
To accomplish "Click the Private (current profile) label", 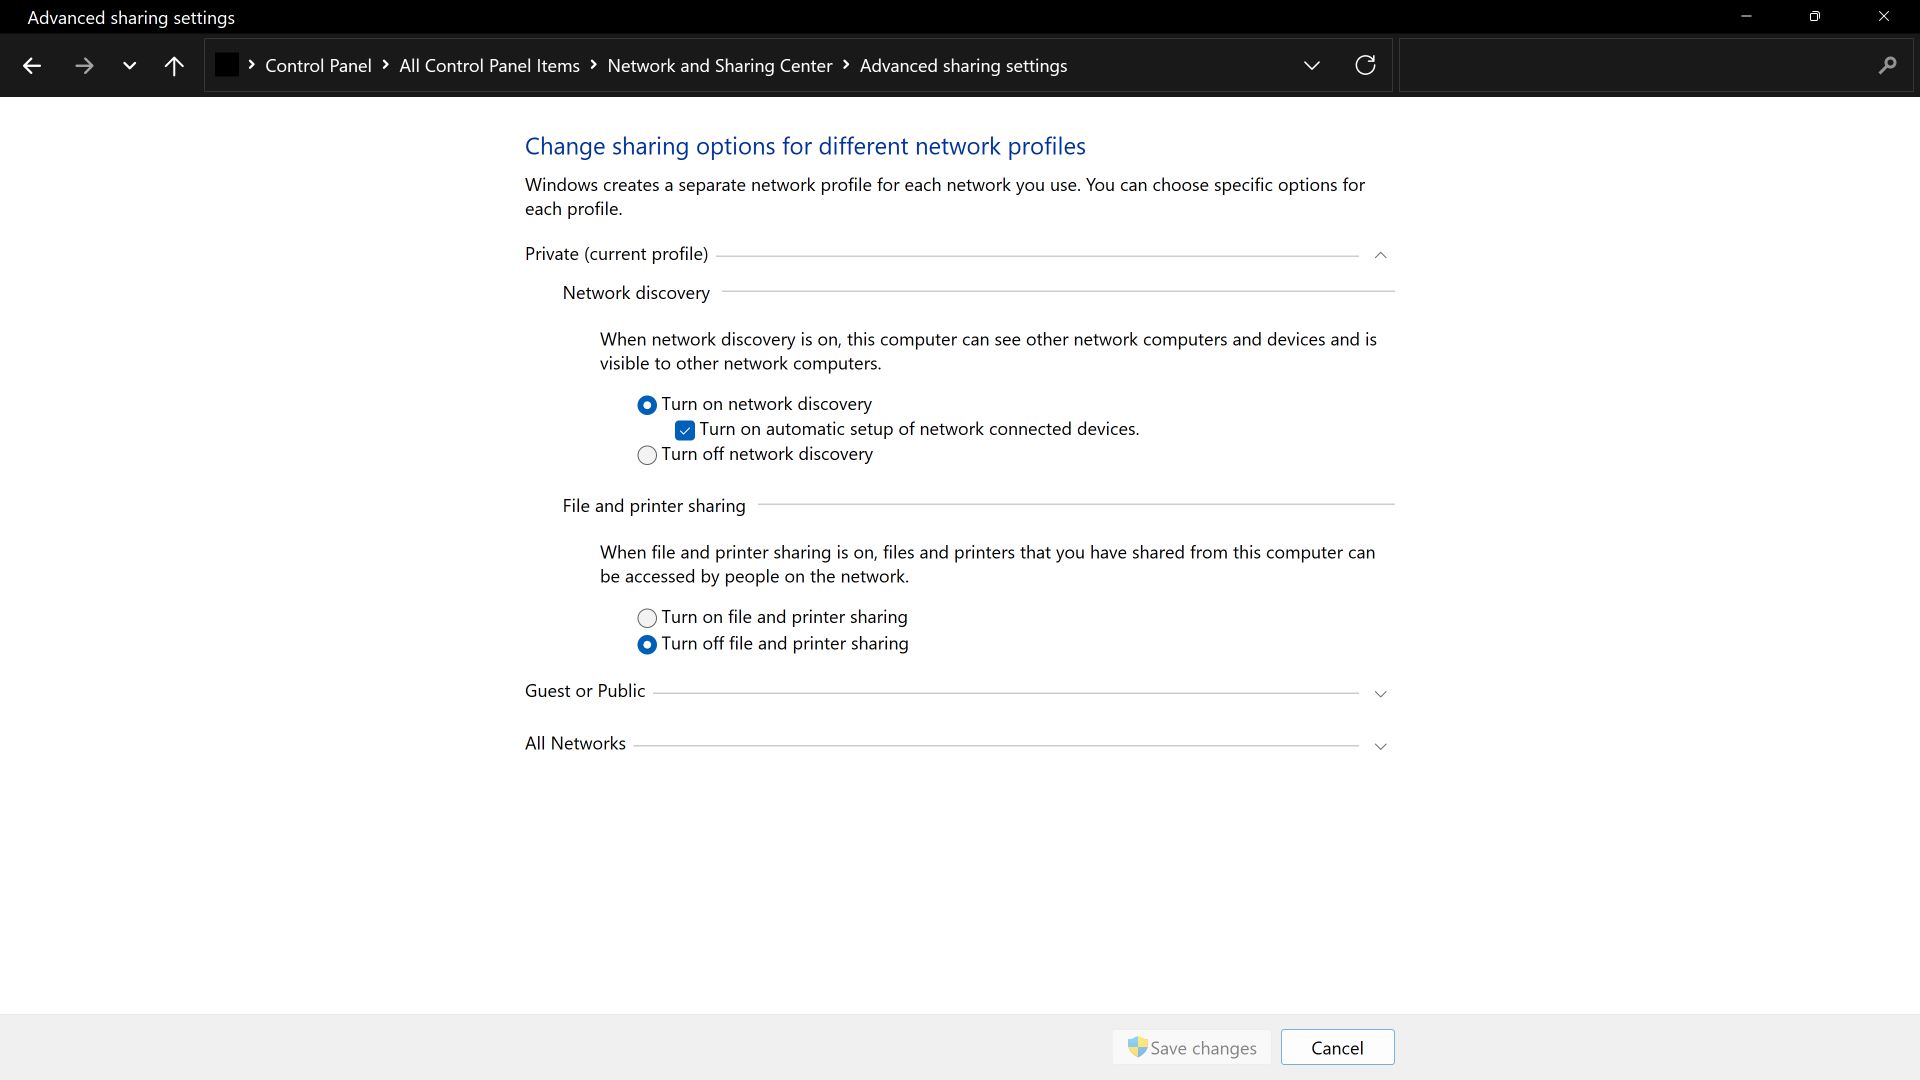I will (x=616, y=254).
